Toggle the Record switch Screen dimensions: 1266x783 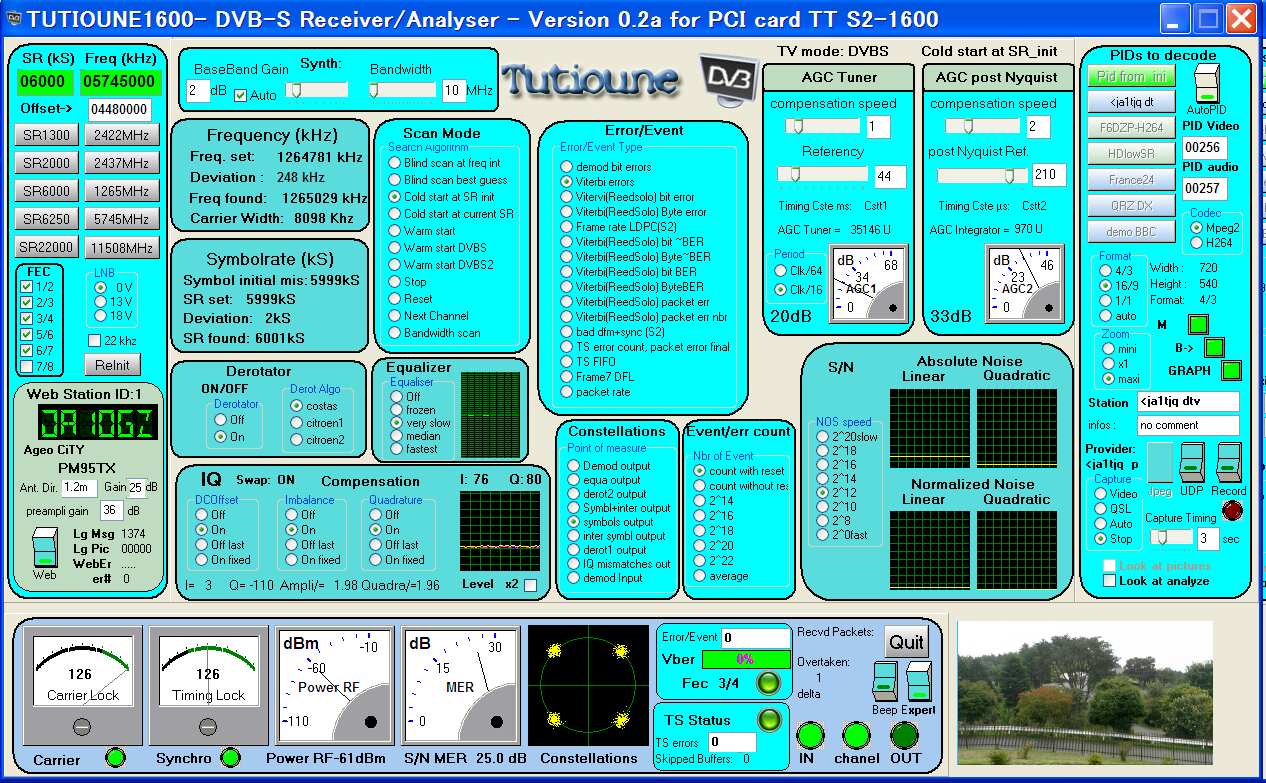pyautogui.click(x=1228, y=463)
